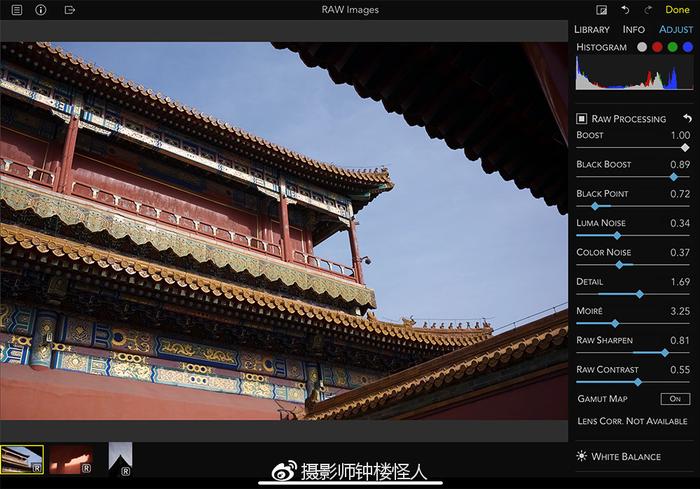Click the Boost value 1.00

[680, 135]
